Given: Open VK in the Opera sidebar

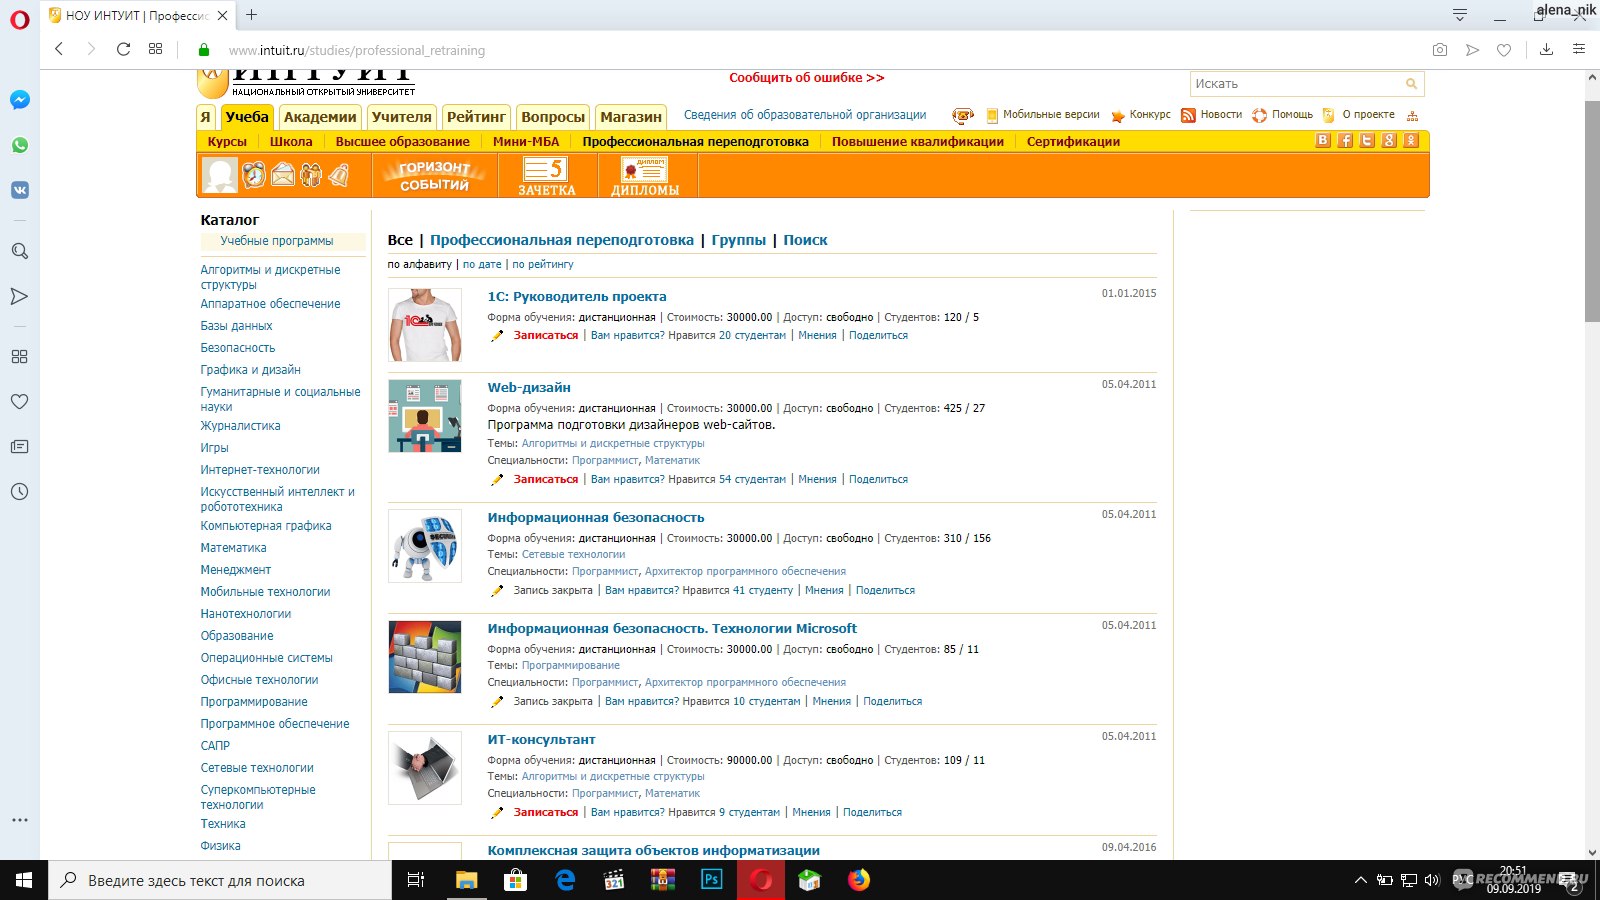Looking at the screenshot, I should coord(20,190).
